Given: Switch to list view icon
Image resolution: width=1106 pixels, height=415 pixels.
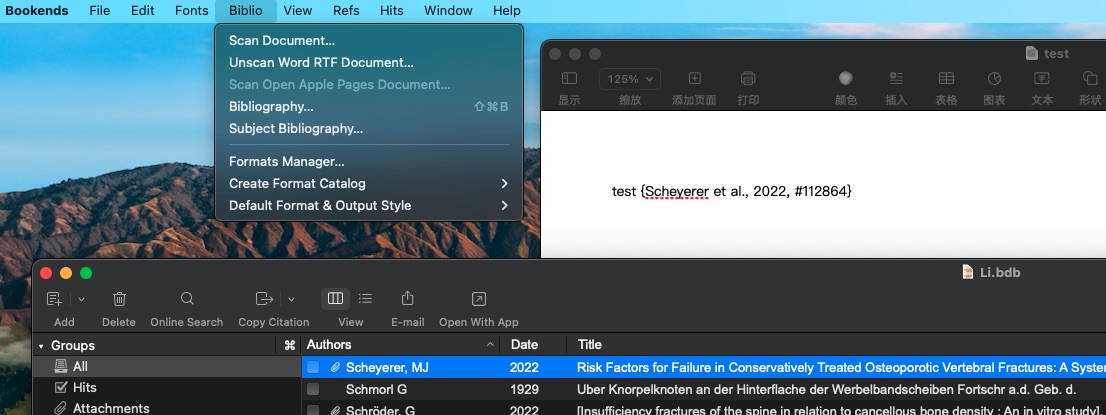Looking at the screenshot, I should (365, 299).
